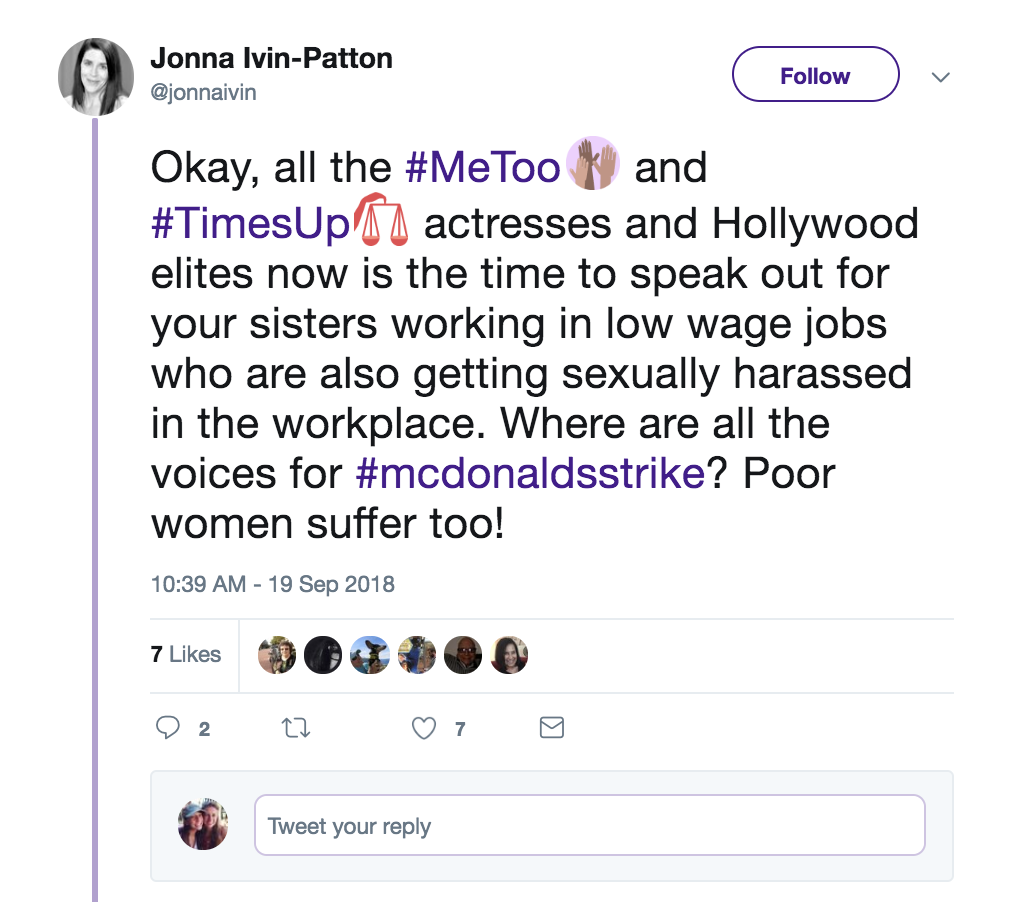Click the reply speech bubble icon

(168, 728)
